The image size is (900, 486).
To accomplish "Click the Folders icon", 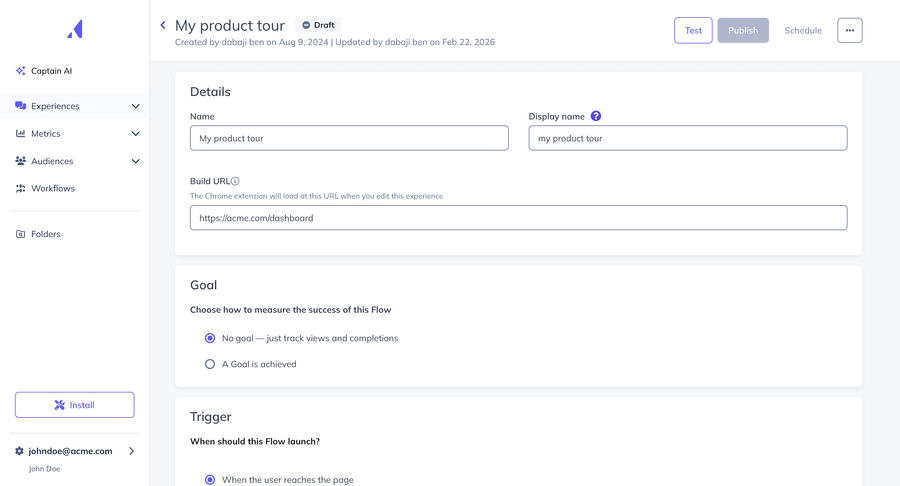I will point(21,234).
